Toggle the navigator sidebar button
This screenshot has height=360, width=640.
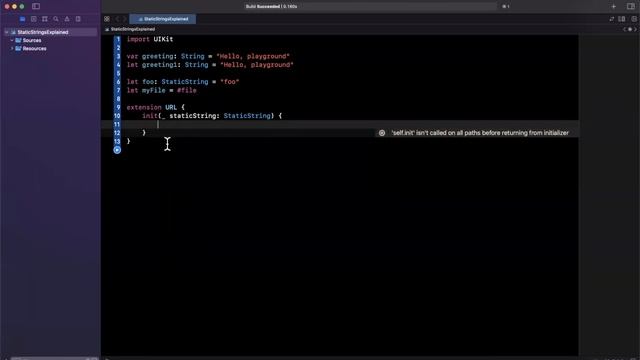click(36, 6)
